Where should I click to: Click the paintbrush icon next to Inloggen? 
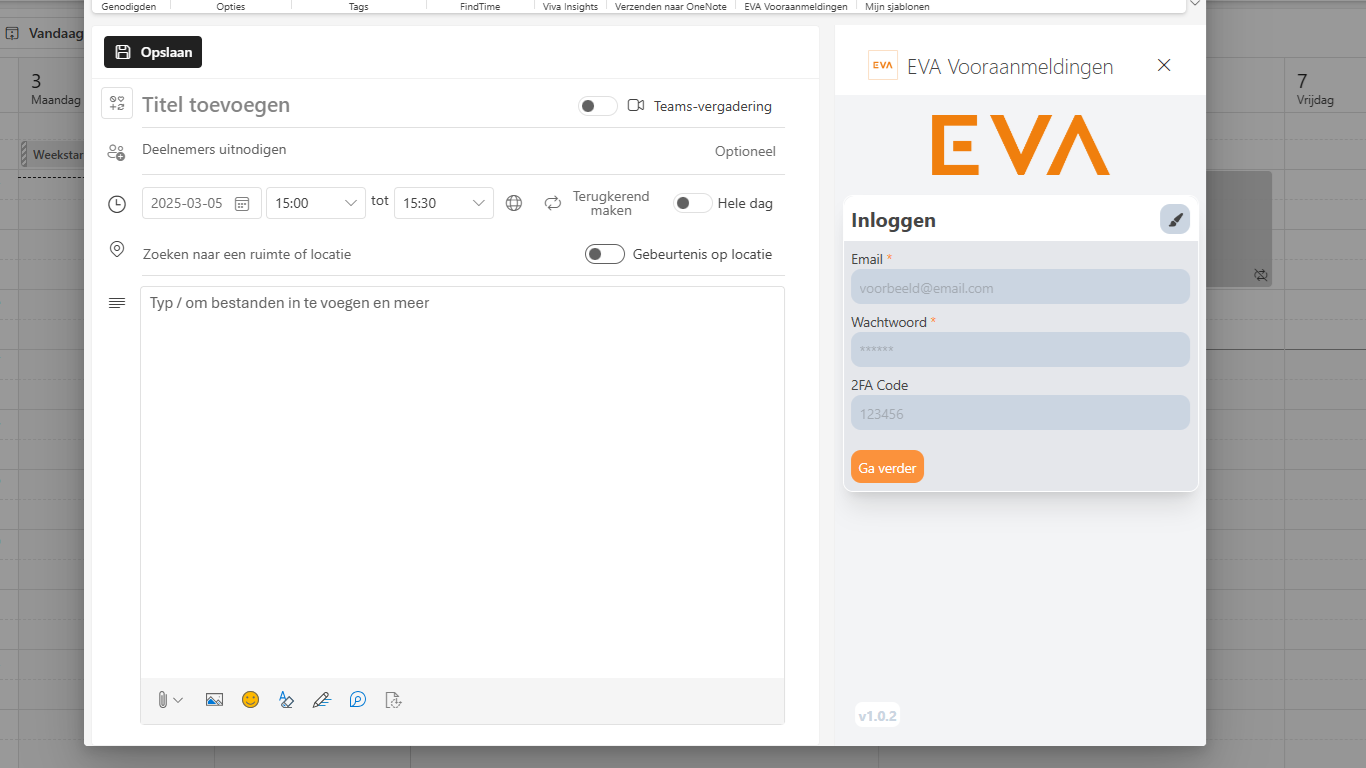tap(1175, 219)
